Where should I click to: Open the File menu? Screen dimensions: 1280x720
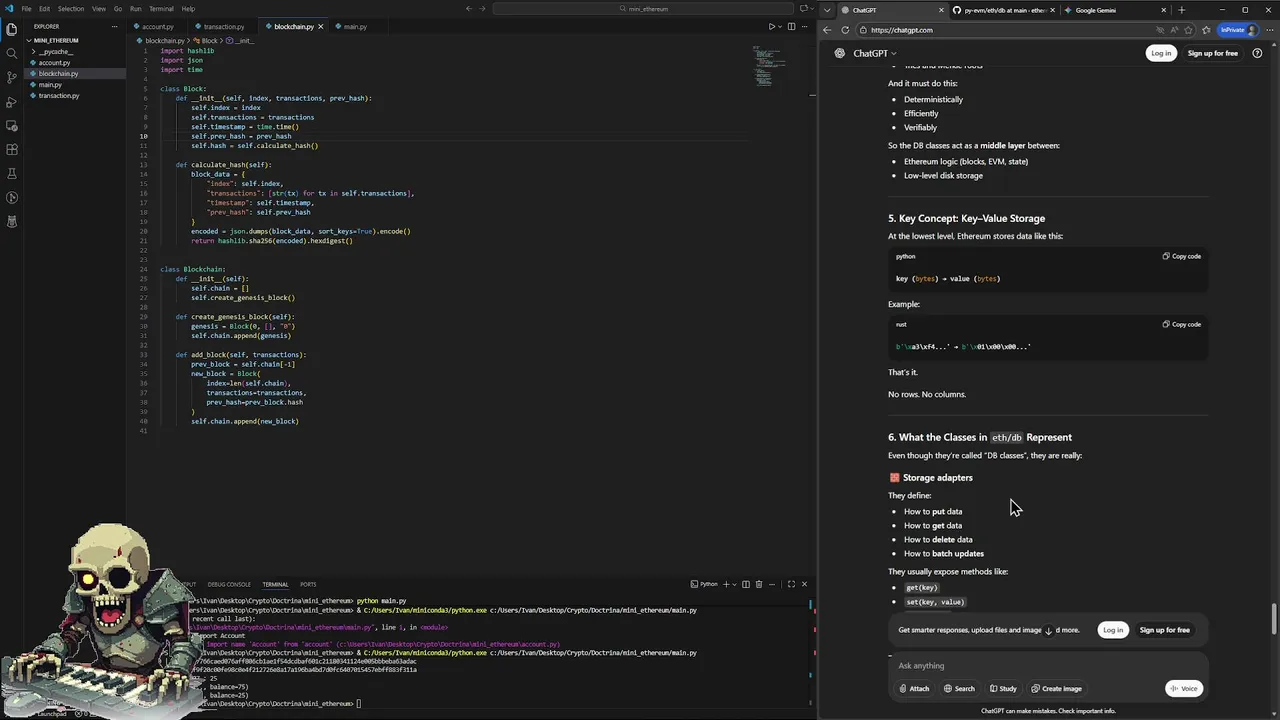[x=27, y=9]
